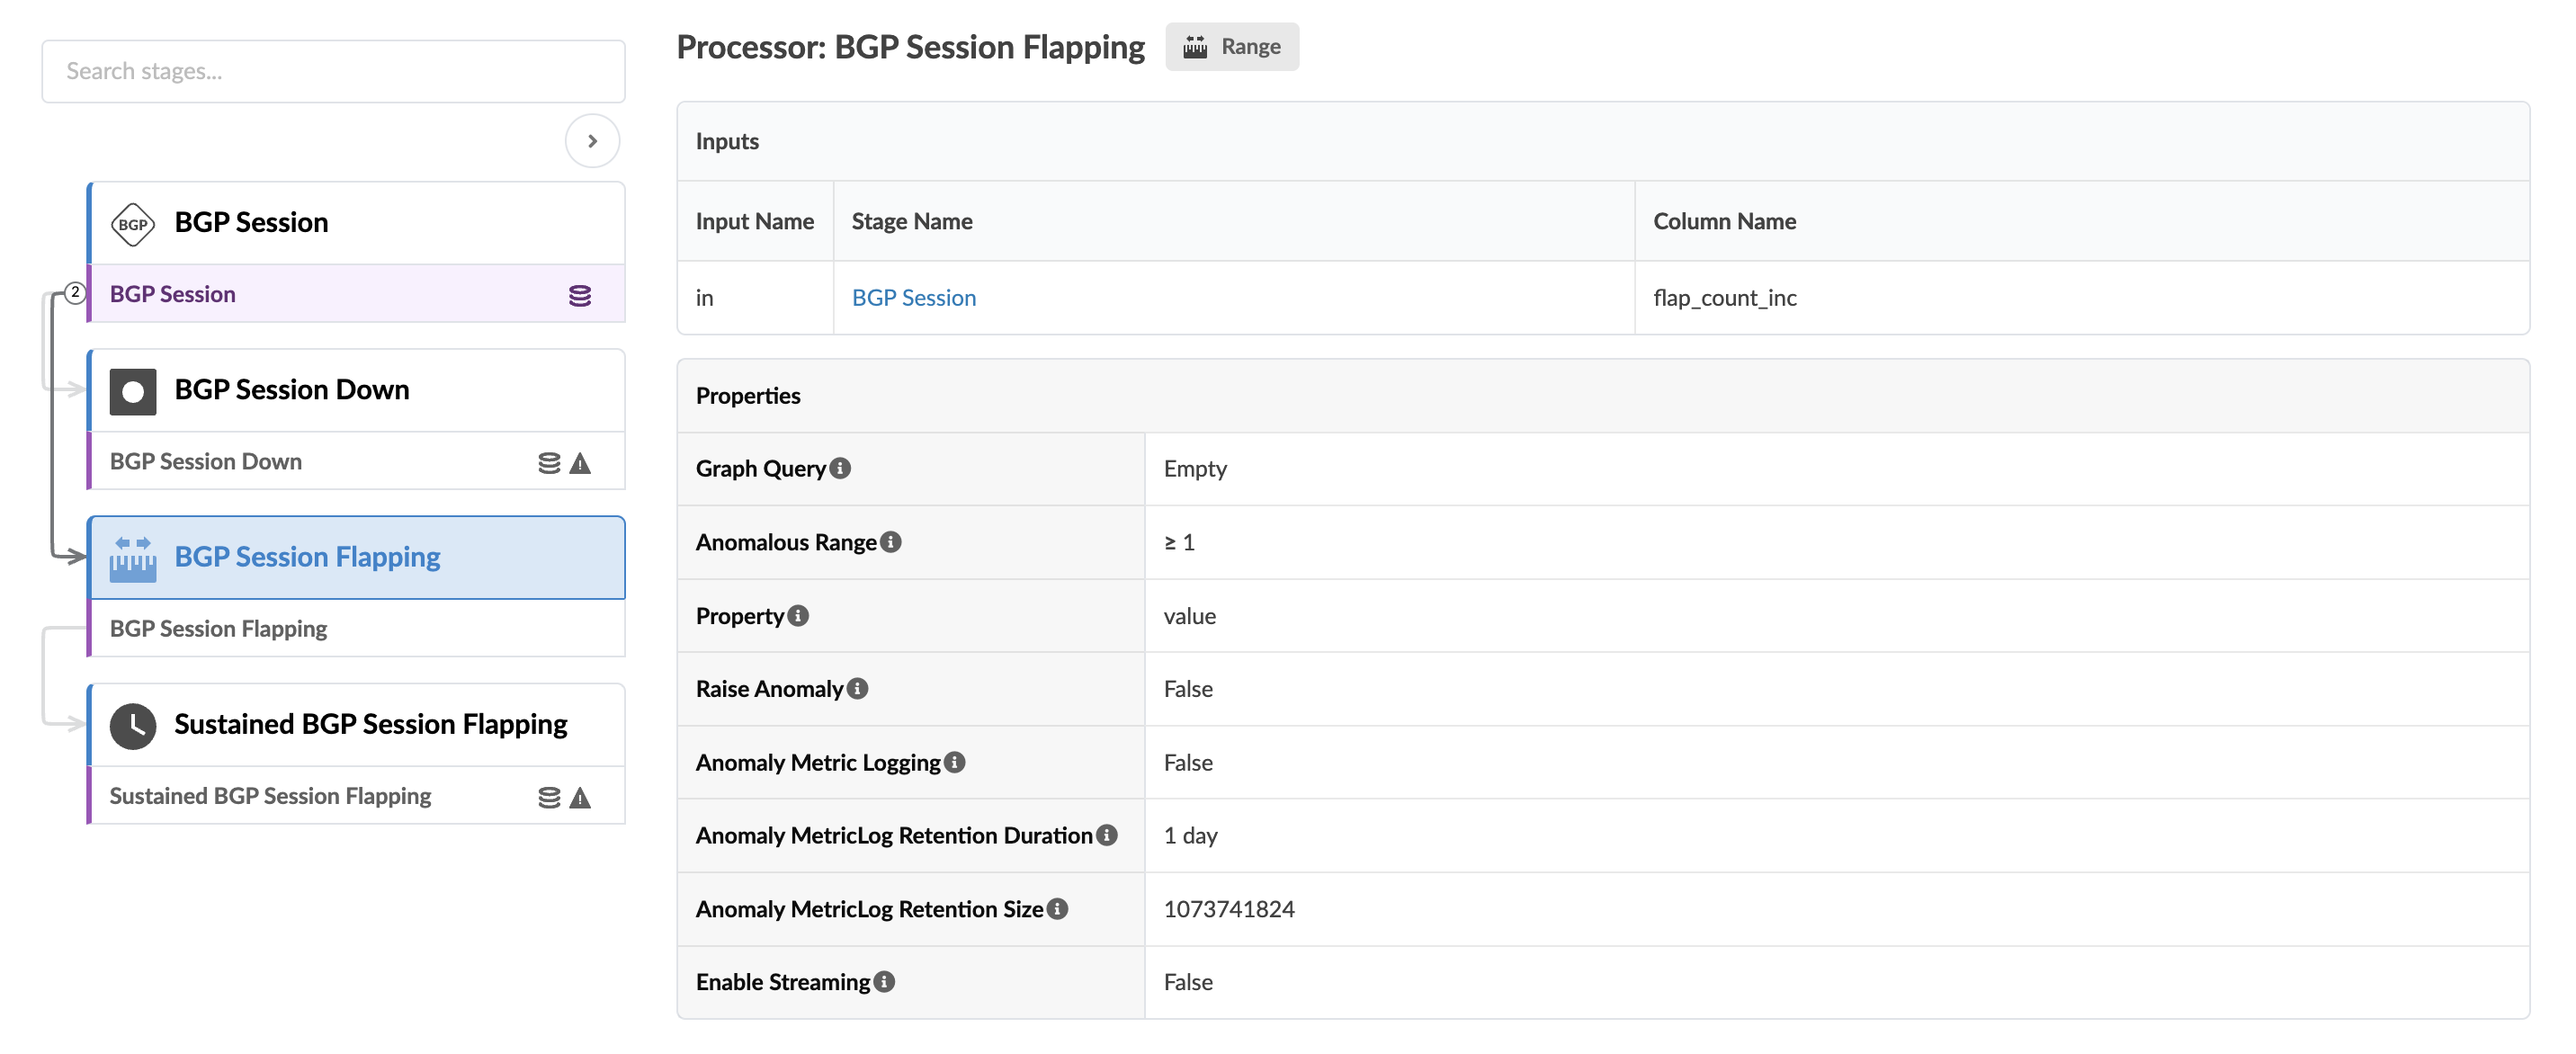The width and height of the screenshot is (2576, 1054).
Task: Click the Range processor type badge
Action: 1231,47
